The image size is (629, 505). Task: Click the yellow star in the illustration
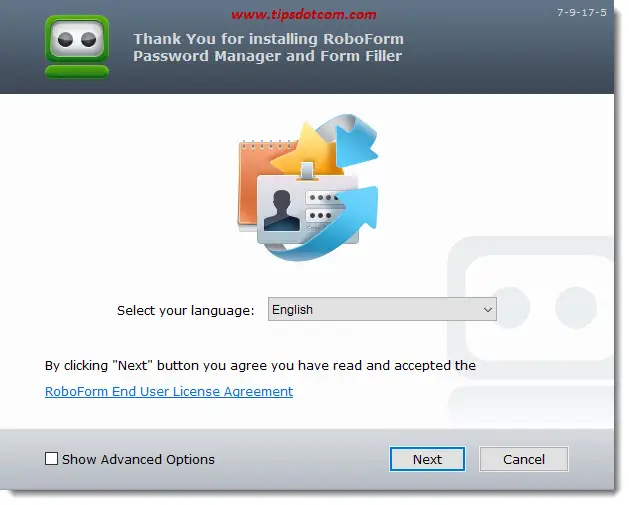tap(307, 150)
